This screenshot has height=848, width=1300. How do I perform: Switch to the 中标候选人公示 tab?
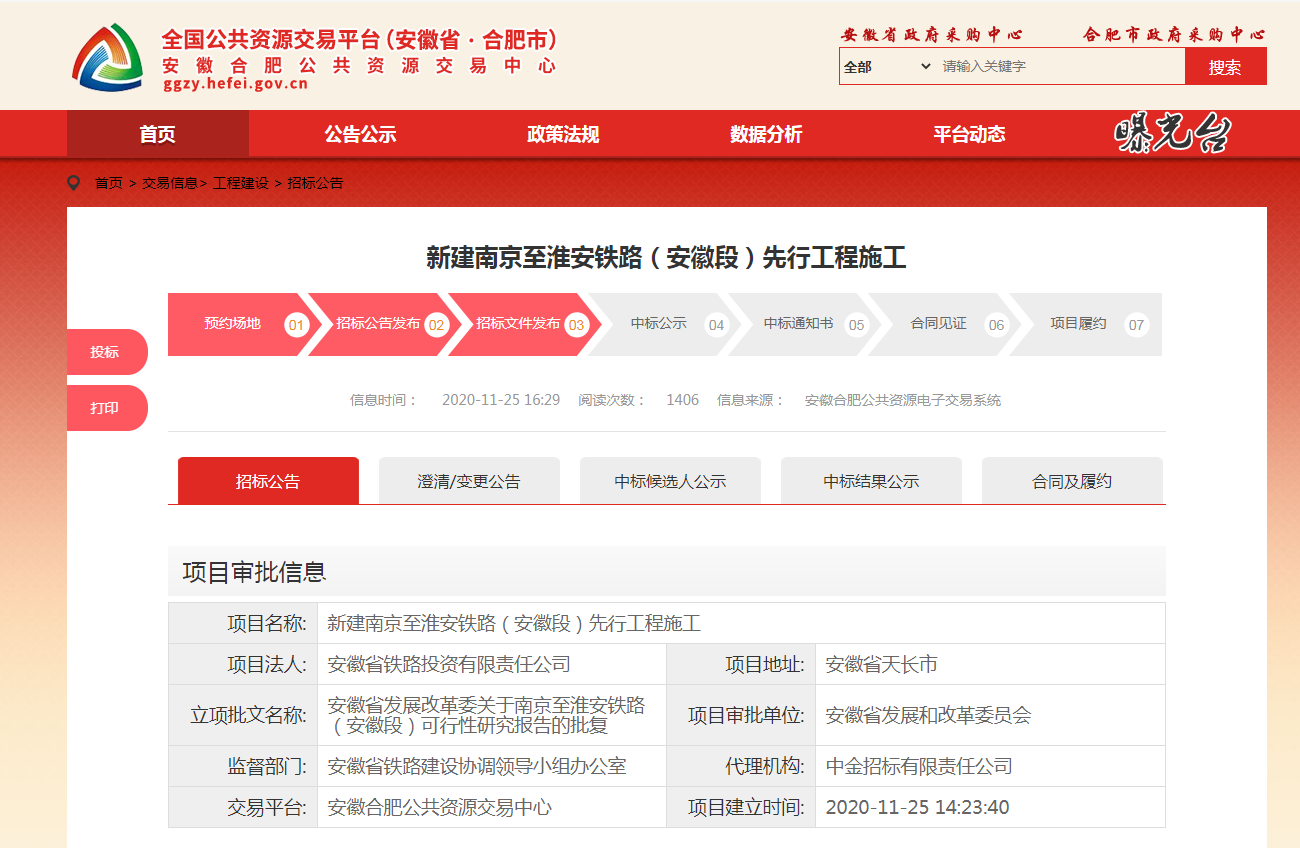point(670,481)
